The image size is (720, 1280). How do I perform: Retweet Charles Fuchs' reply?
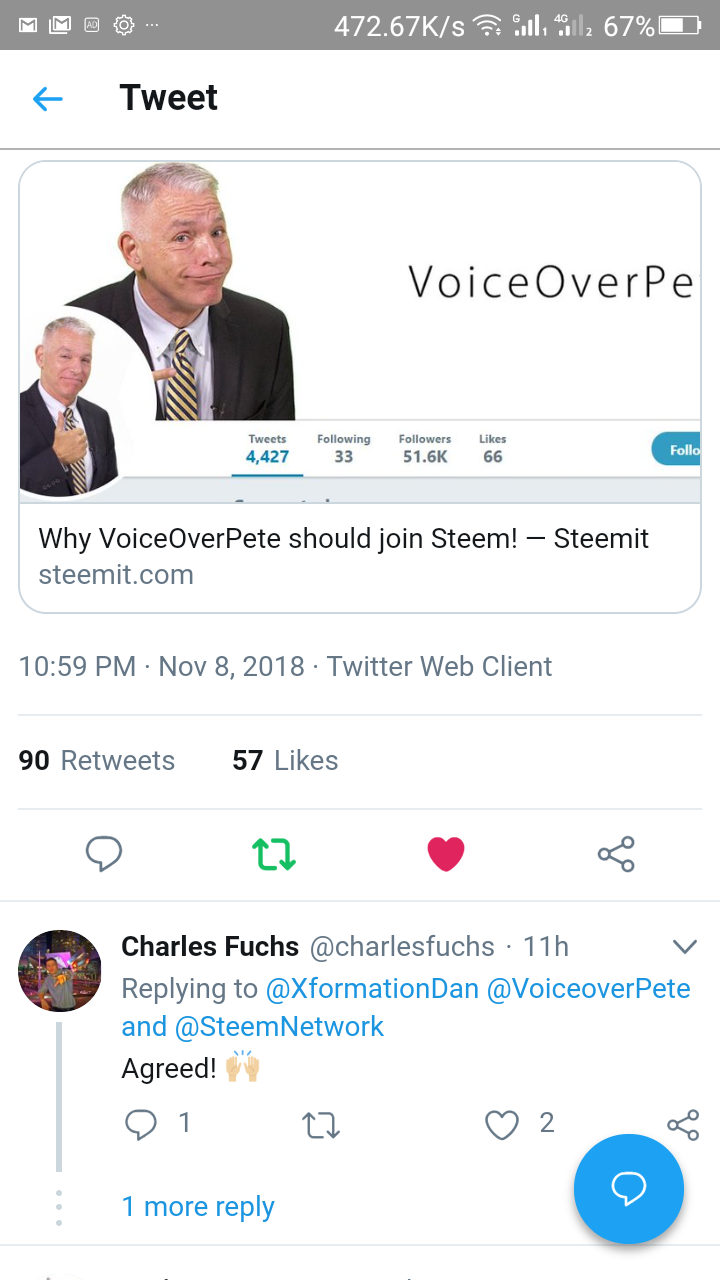pos(321,1127)
